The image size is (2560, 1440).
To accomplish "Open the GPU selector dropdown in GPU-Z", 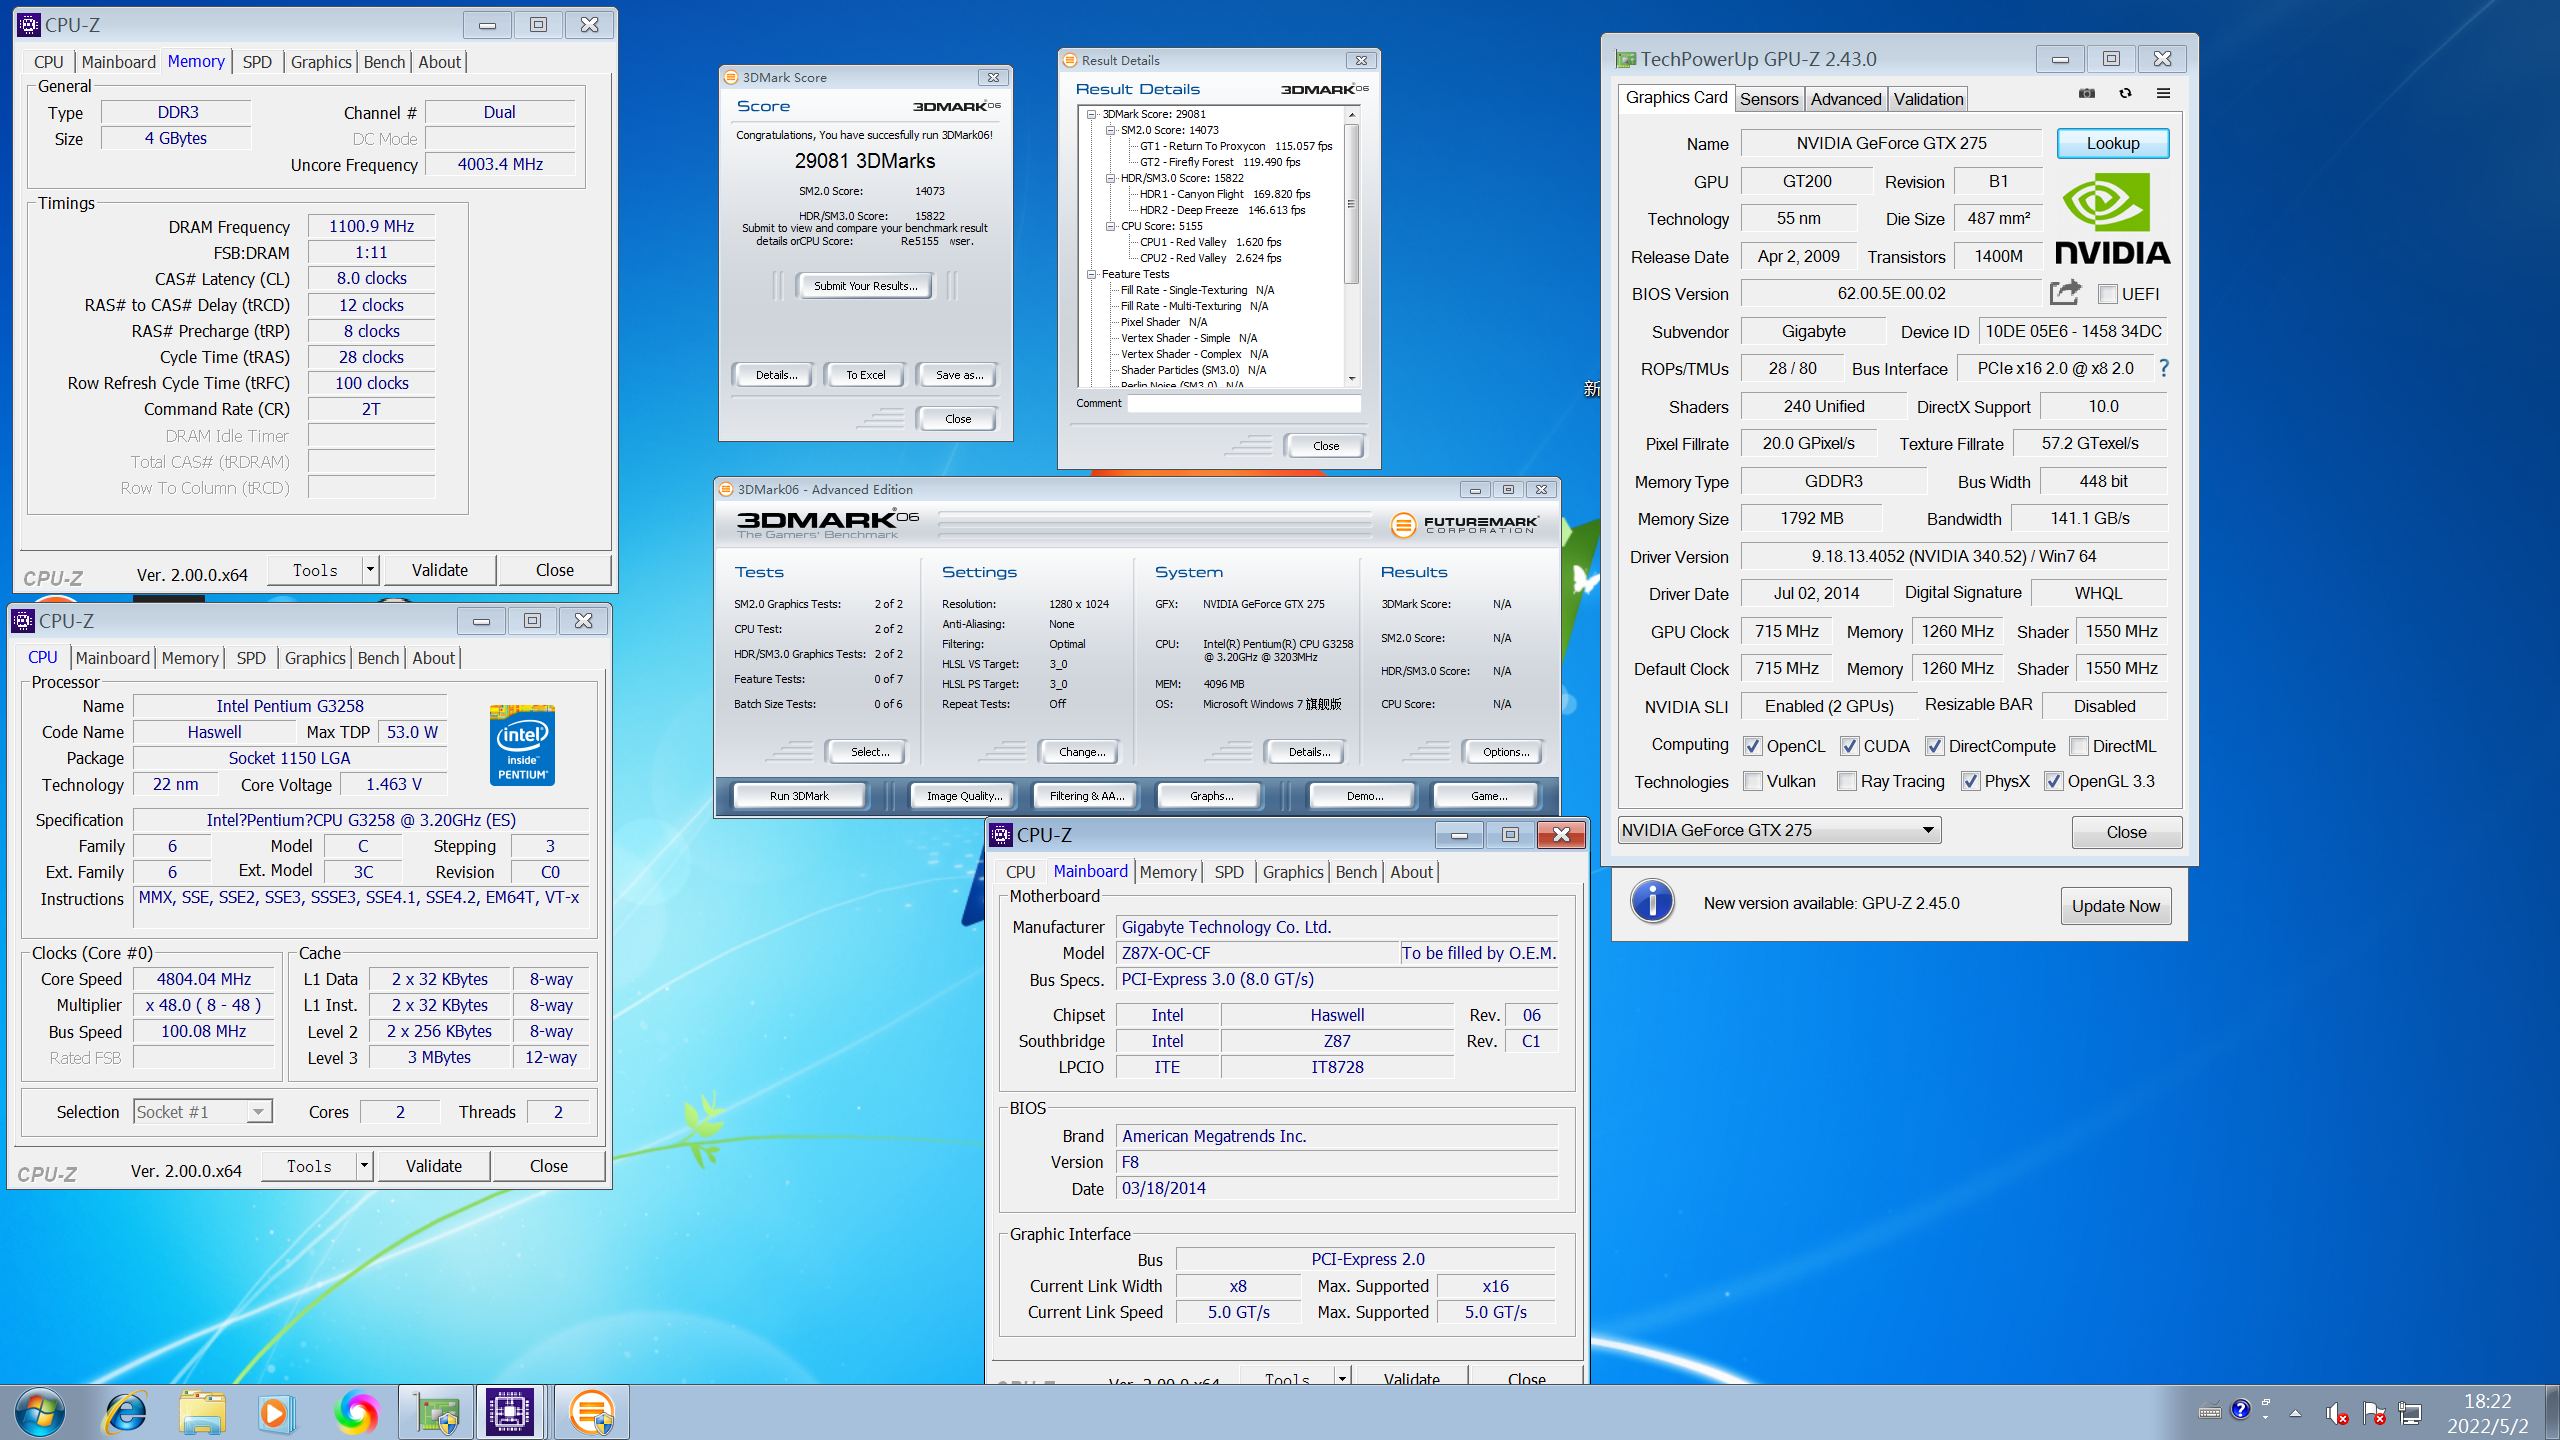I will pyautogui.click(x=1780, y=830).
